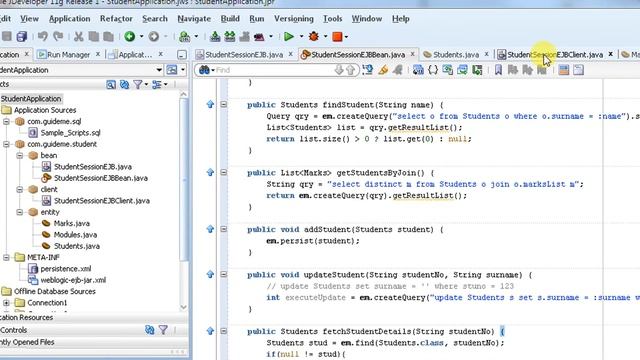The image size is (640, 360).
Task: Expand the Connection1 node
Action: (x=6, y=303)
